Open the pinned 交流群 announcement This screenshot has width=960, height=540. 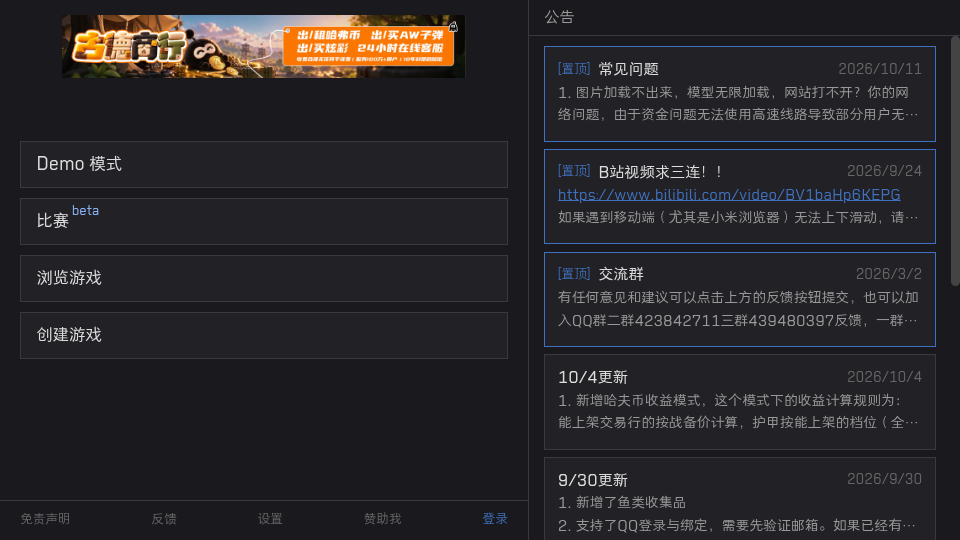(740, 299)
